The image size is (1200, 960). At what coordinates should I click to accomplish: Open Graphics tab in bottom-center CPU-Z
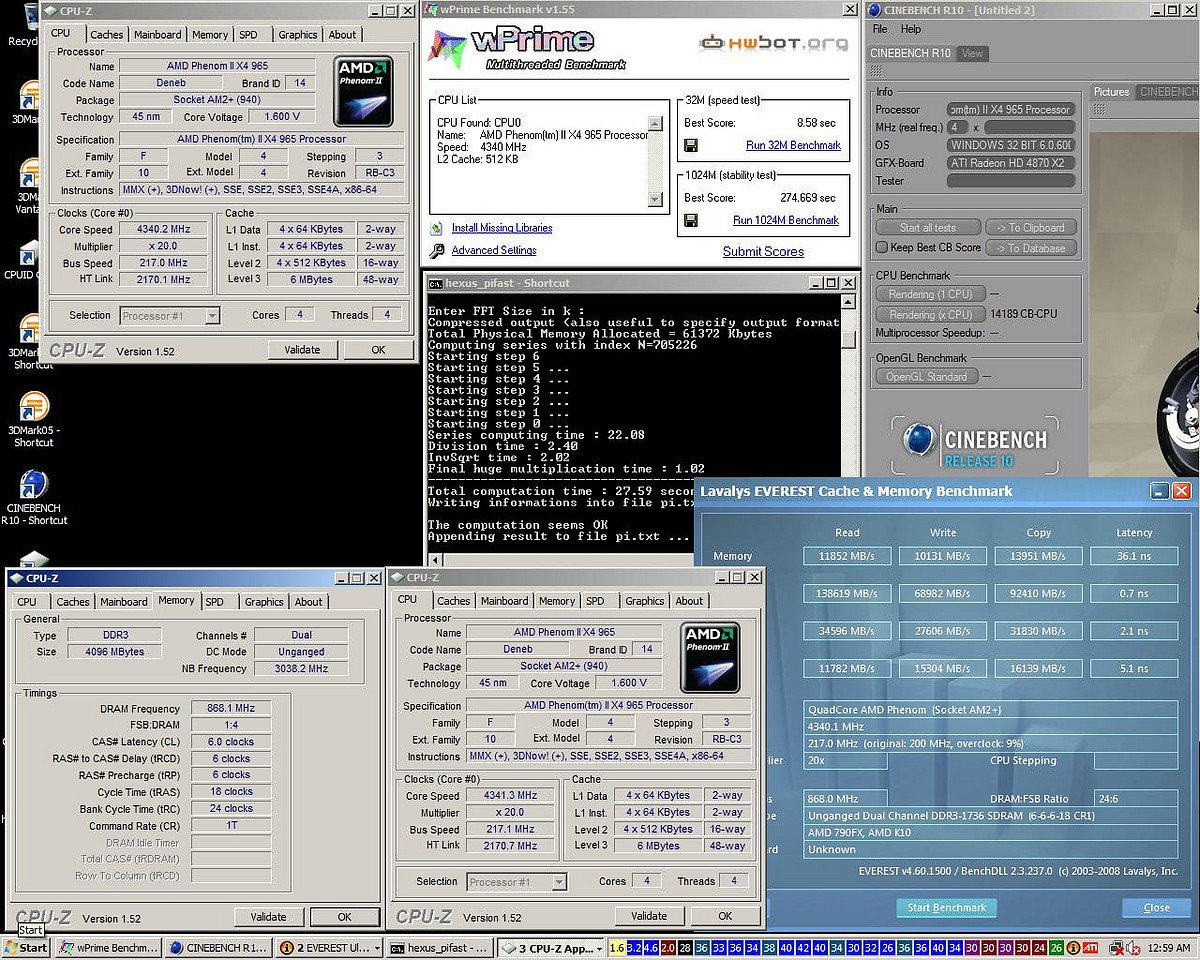coord(644,601)
